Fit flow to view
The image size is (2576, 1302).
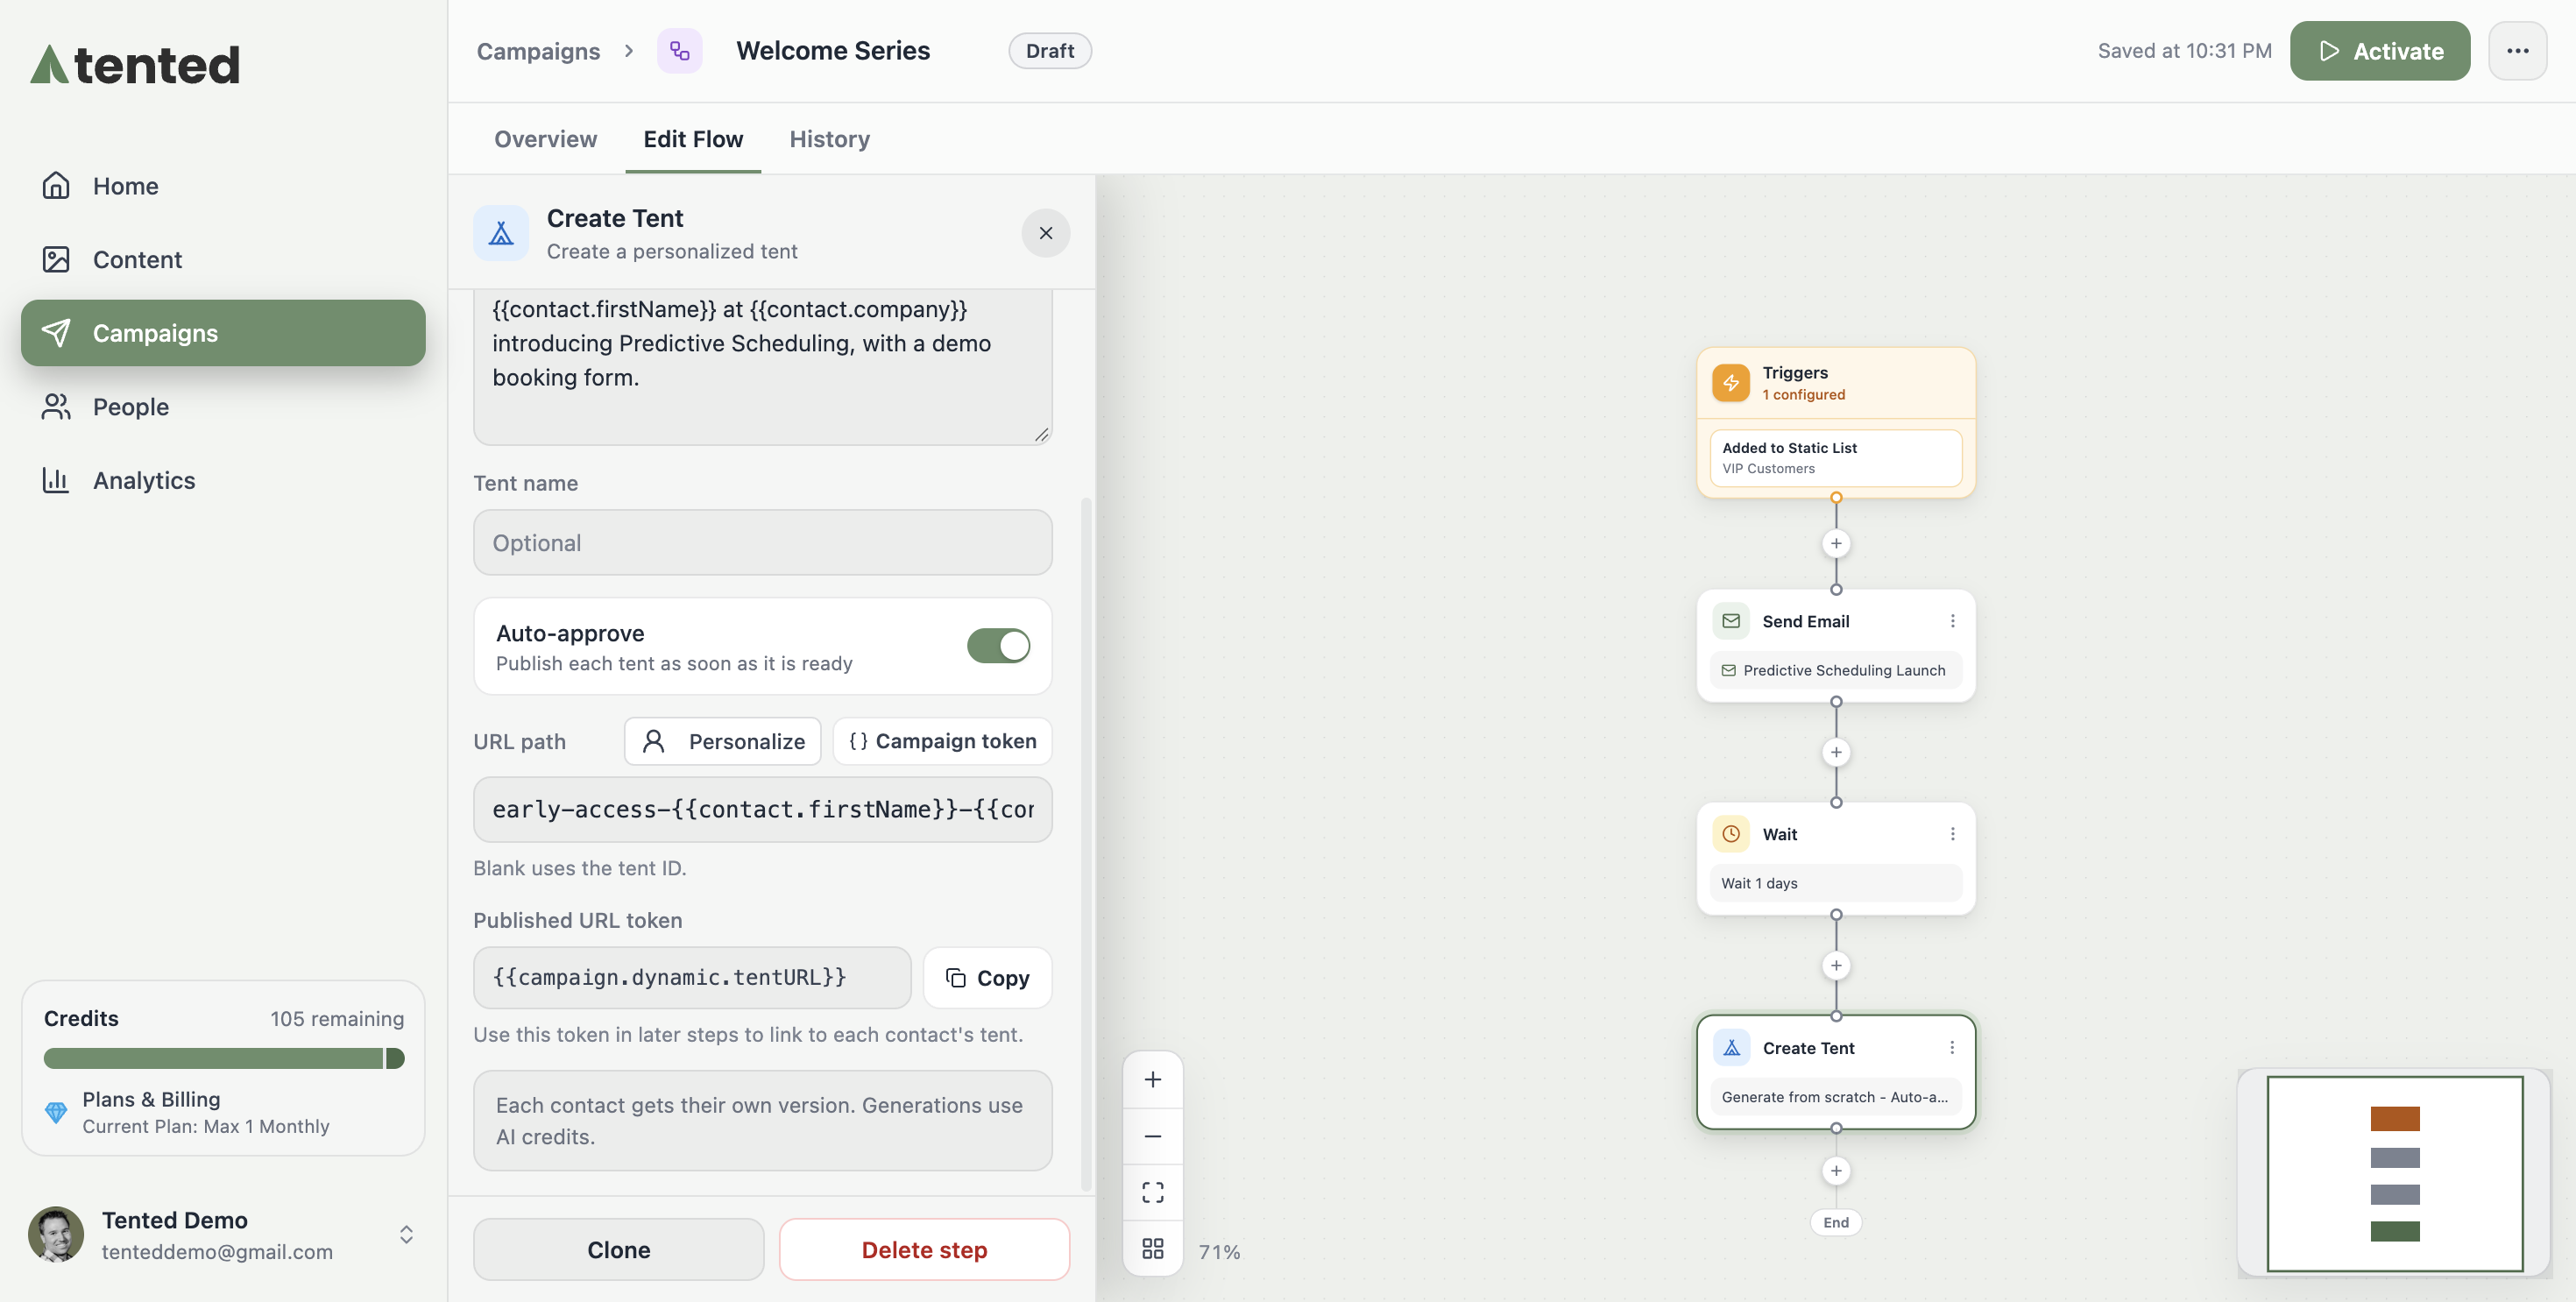coord(1152,1192)
